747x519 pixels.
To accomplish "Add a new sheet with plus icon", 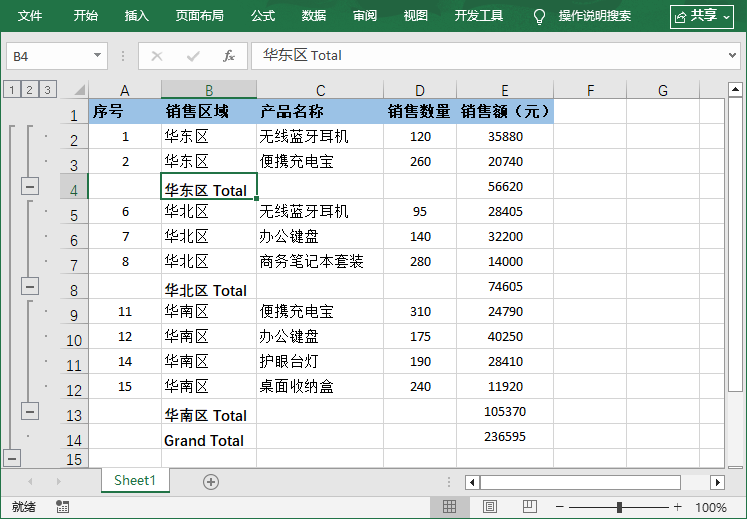I will tap(211, 482).
